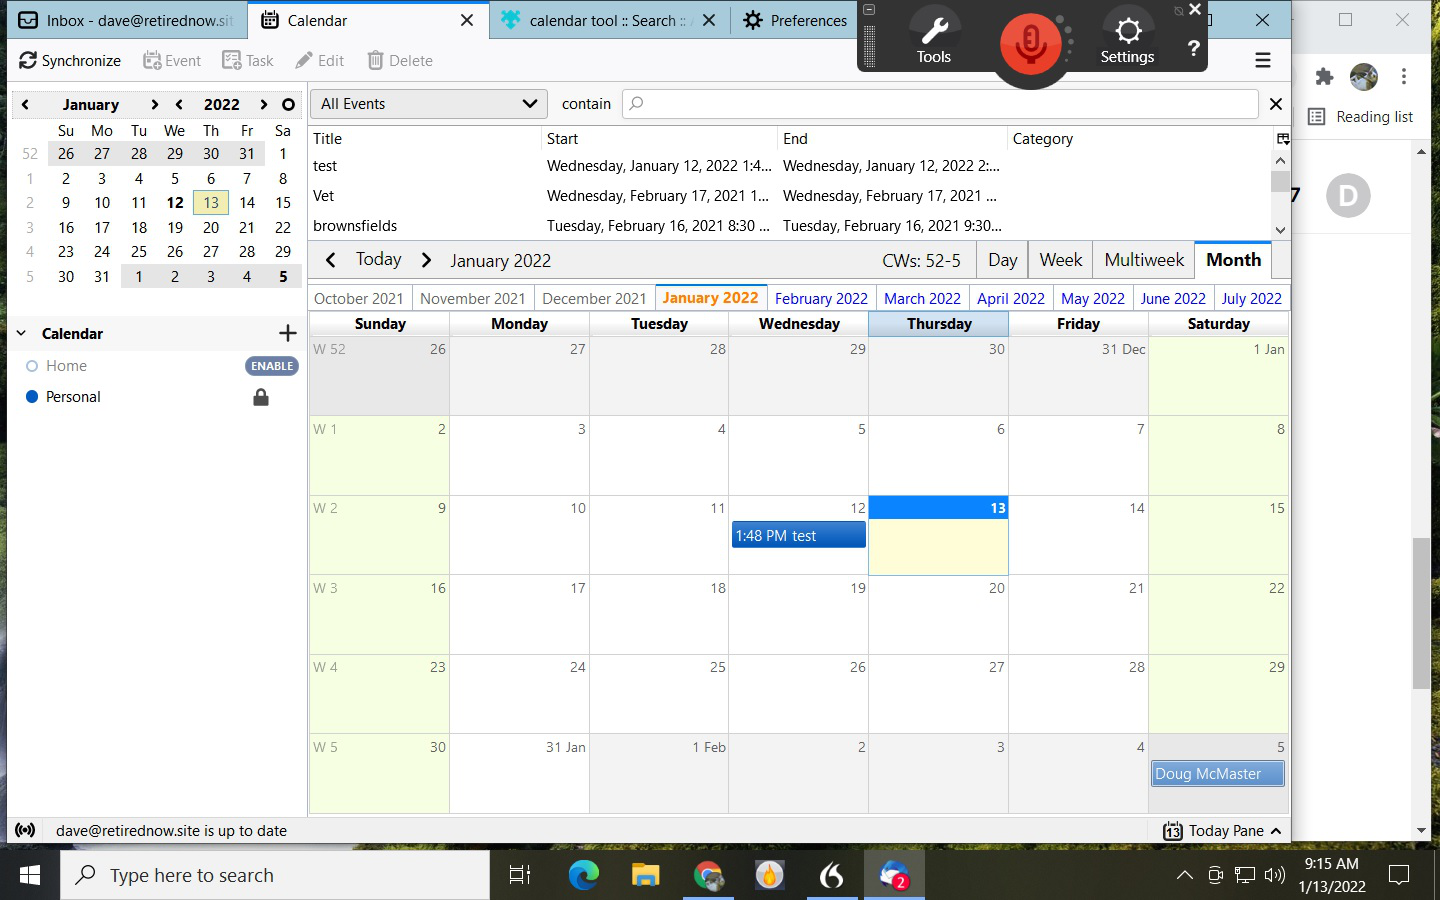This screenshot has height=900, width=1440.
Task: Collapse the Calendar list section
Action: (22, 333)
